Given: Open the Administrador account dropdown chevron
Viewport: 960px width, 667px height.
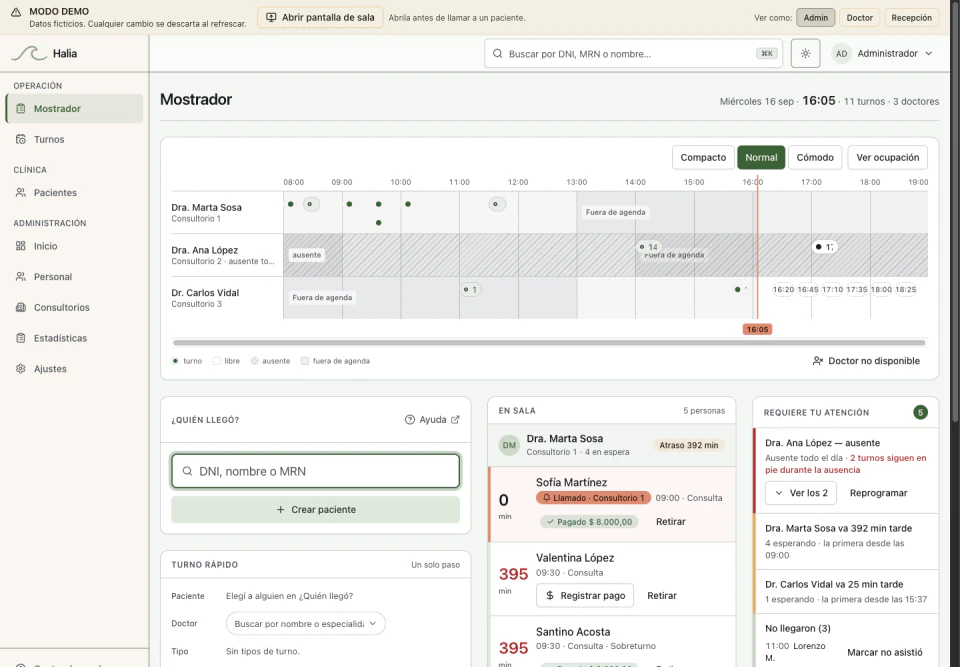Looking at the screenshot, I should click(929, 53).
